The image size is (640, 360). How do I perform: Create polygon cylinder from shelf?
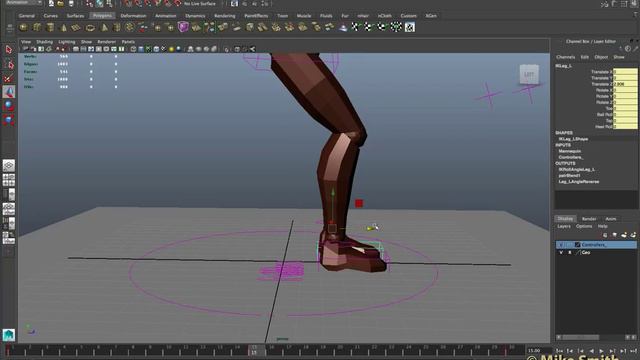[x=50, y=27]
